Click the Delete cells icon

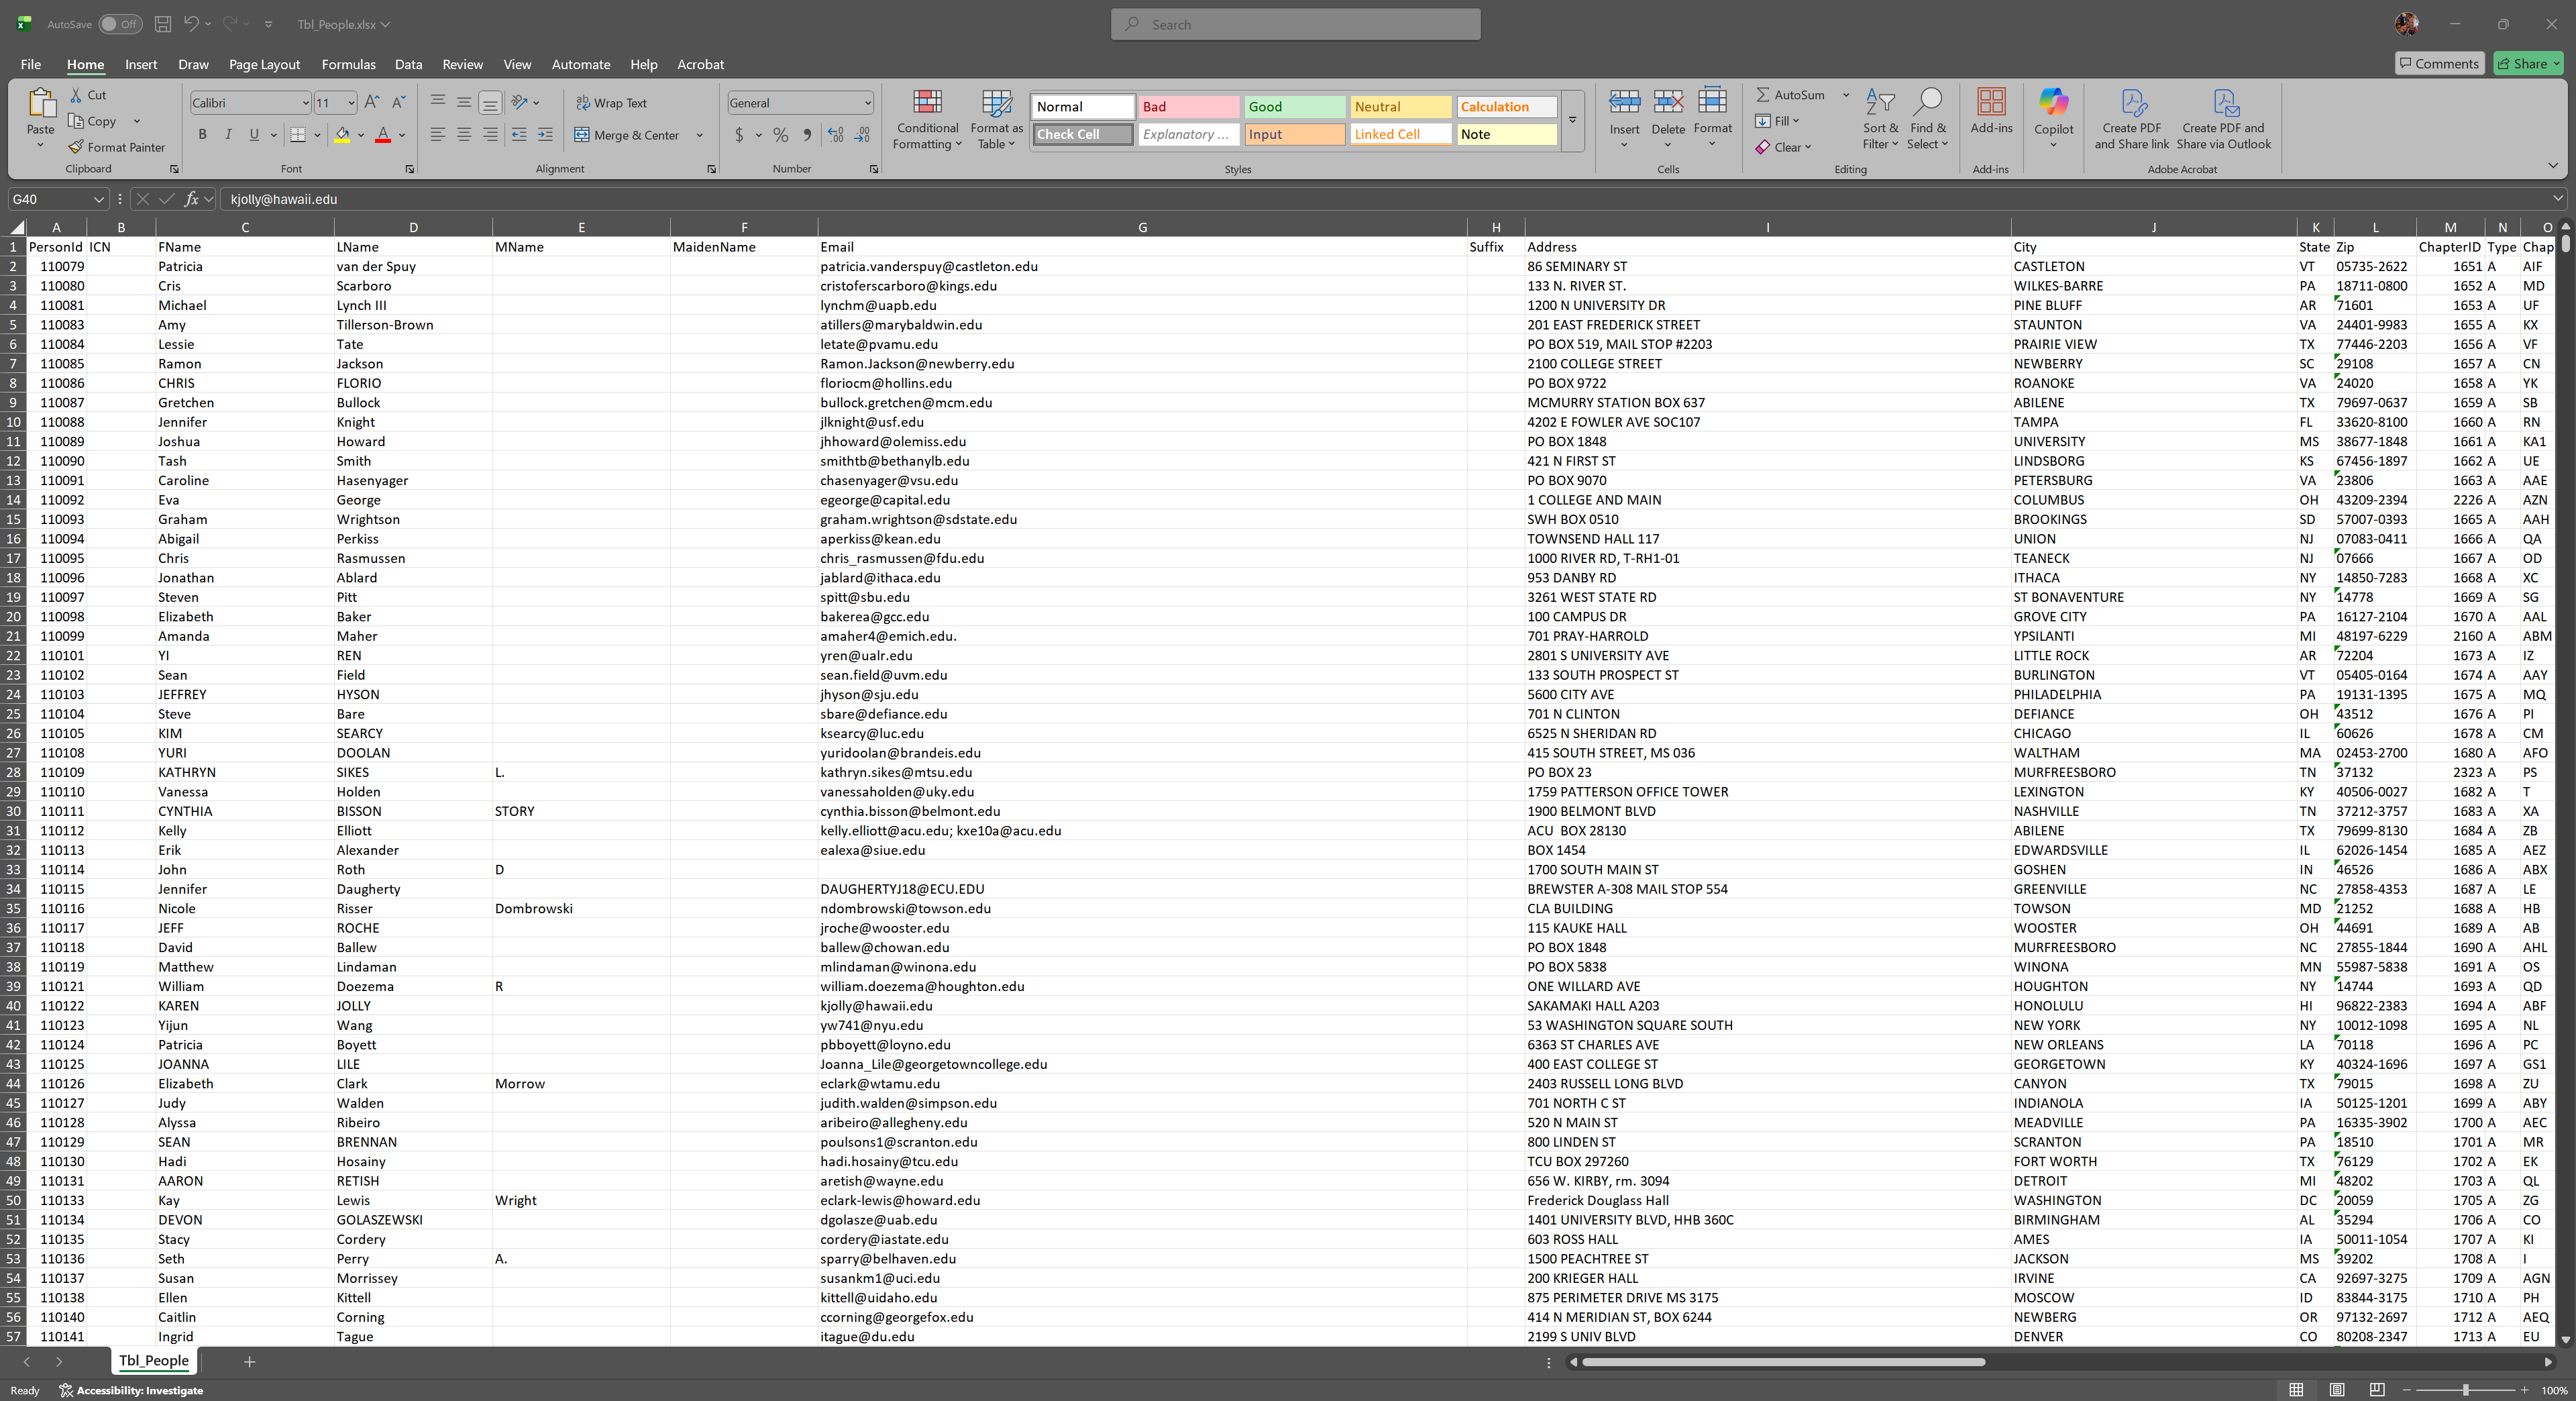(1668, 103)
